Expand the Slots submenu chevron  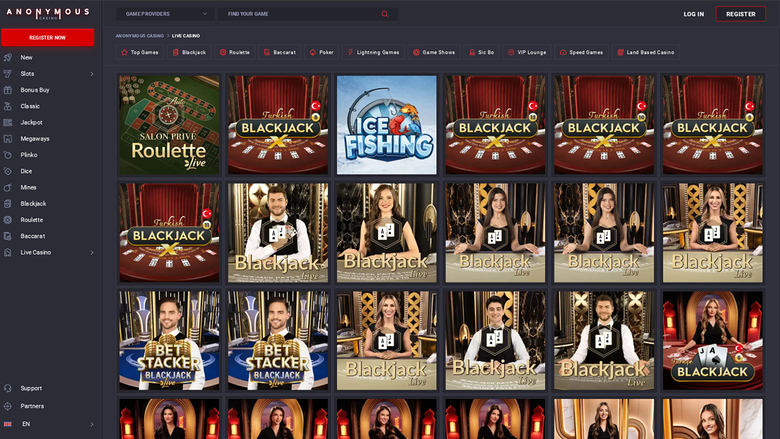pyautogui.click(x=92, y=74)
